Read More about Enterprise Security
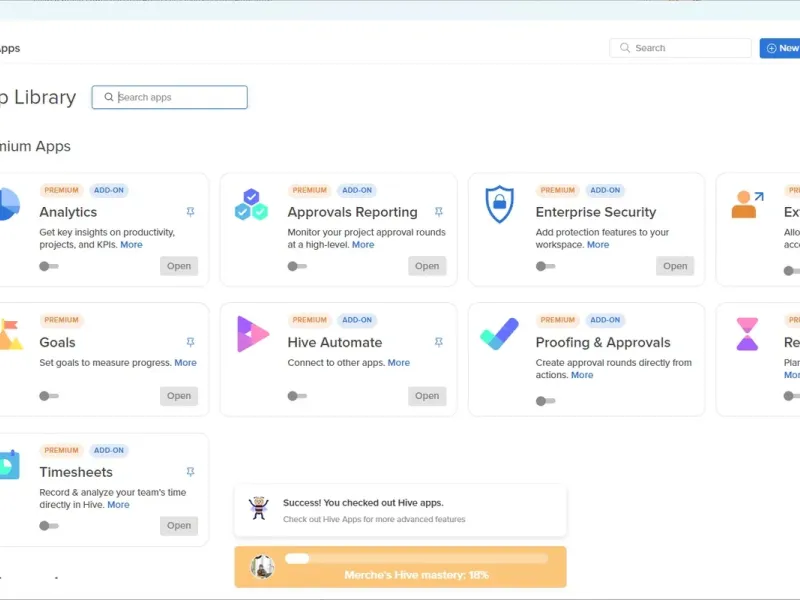 tap(598, 245)
